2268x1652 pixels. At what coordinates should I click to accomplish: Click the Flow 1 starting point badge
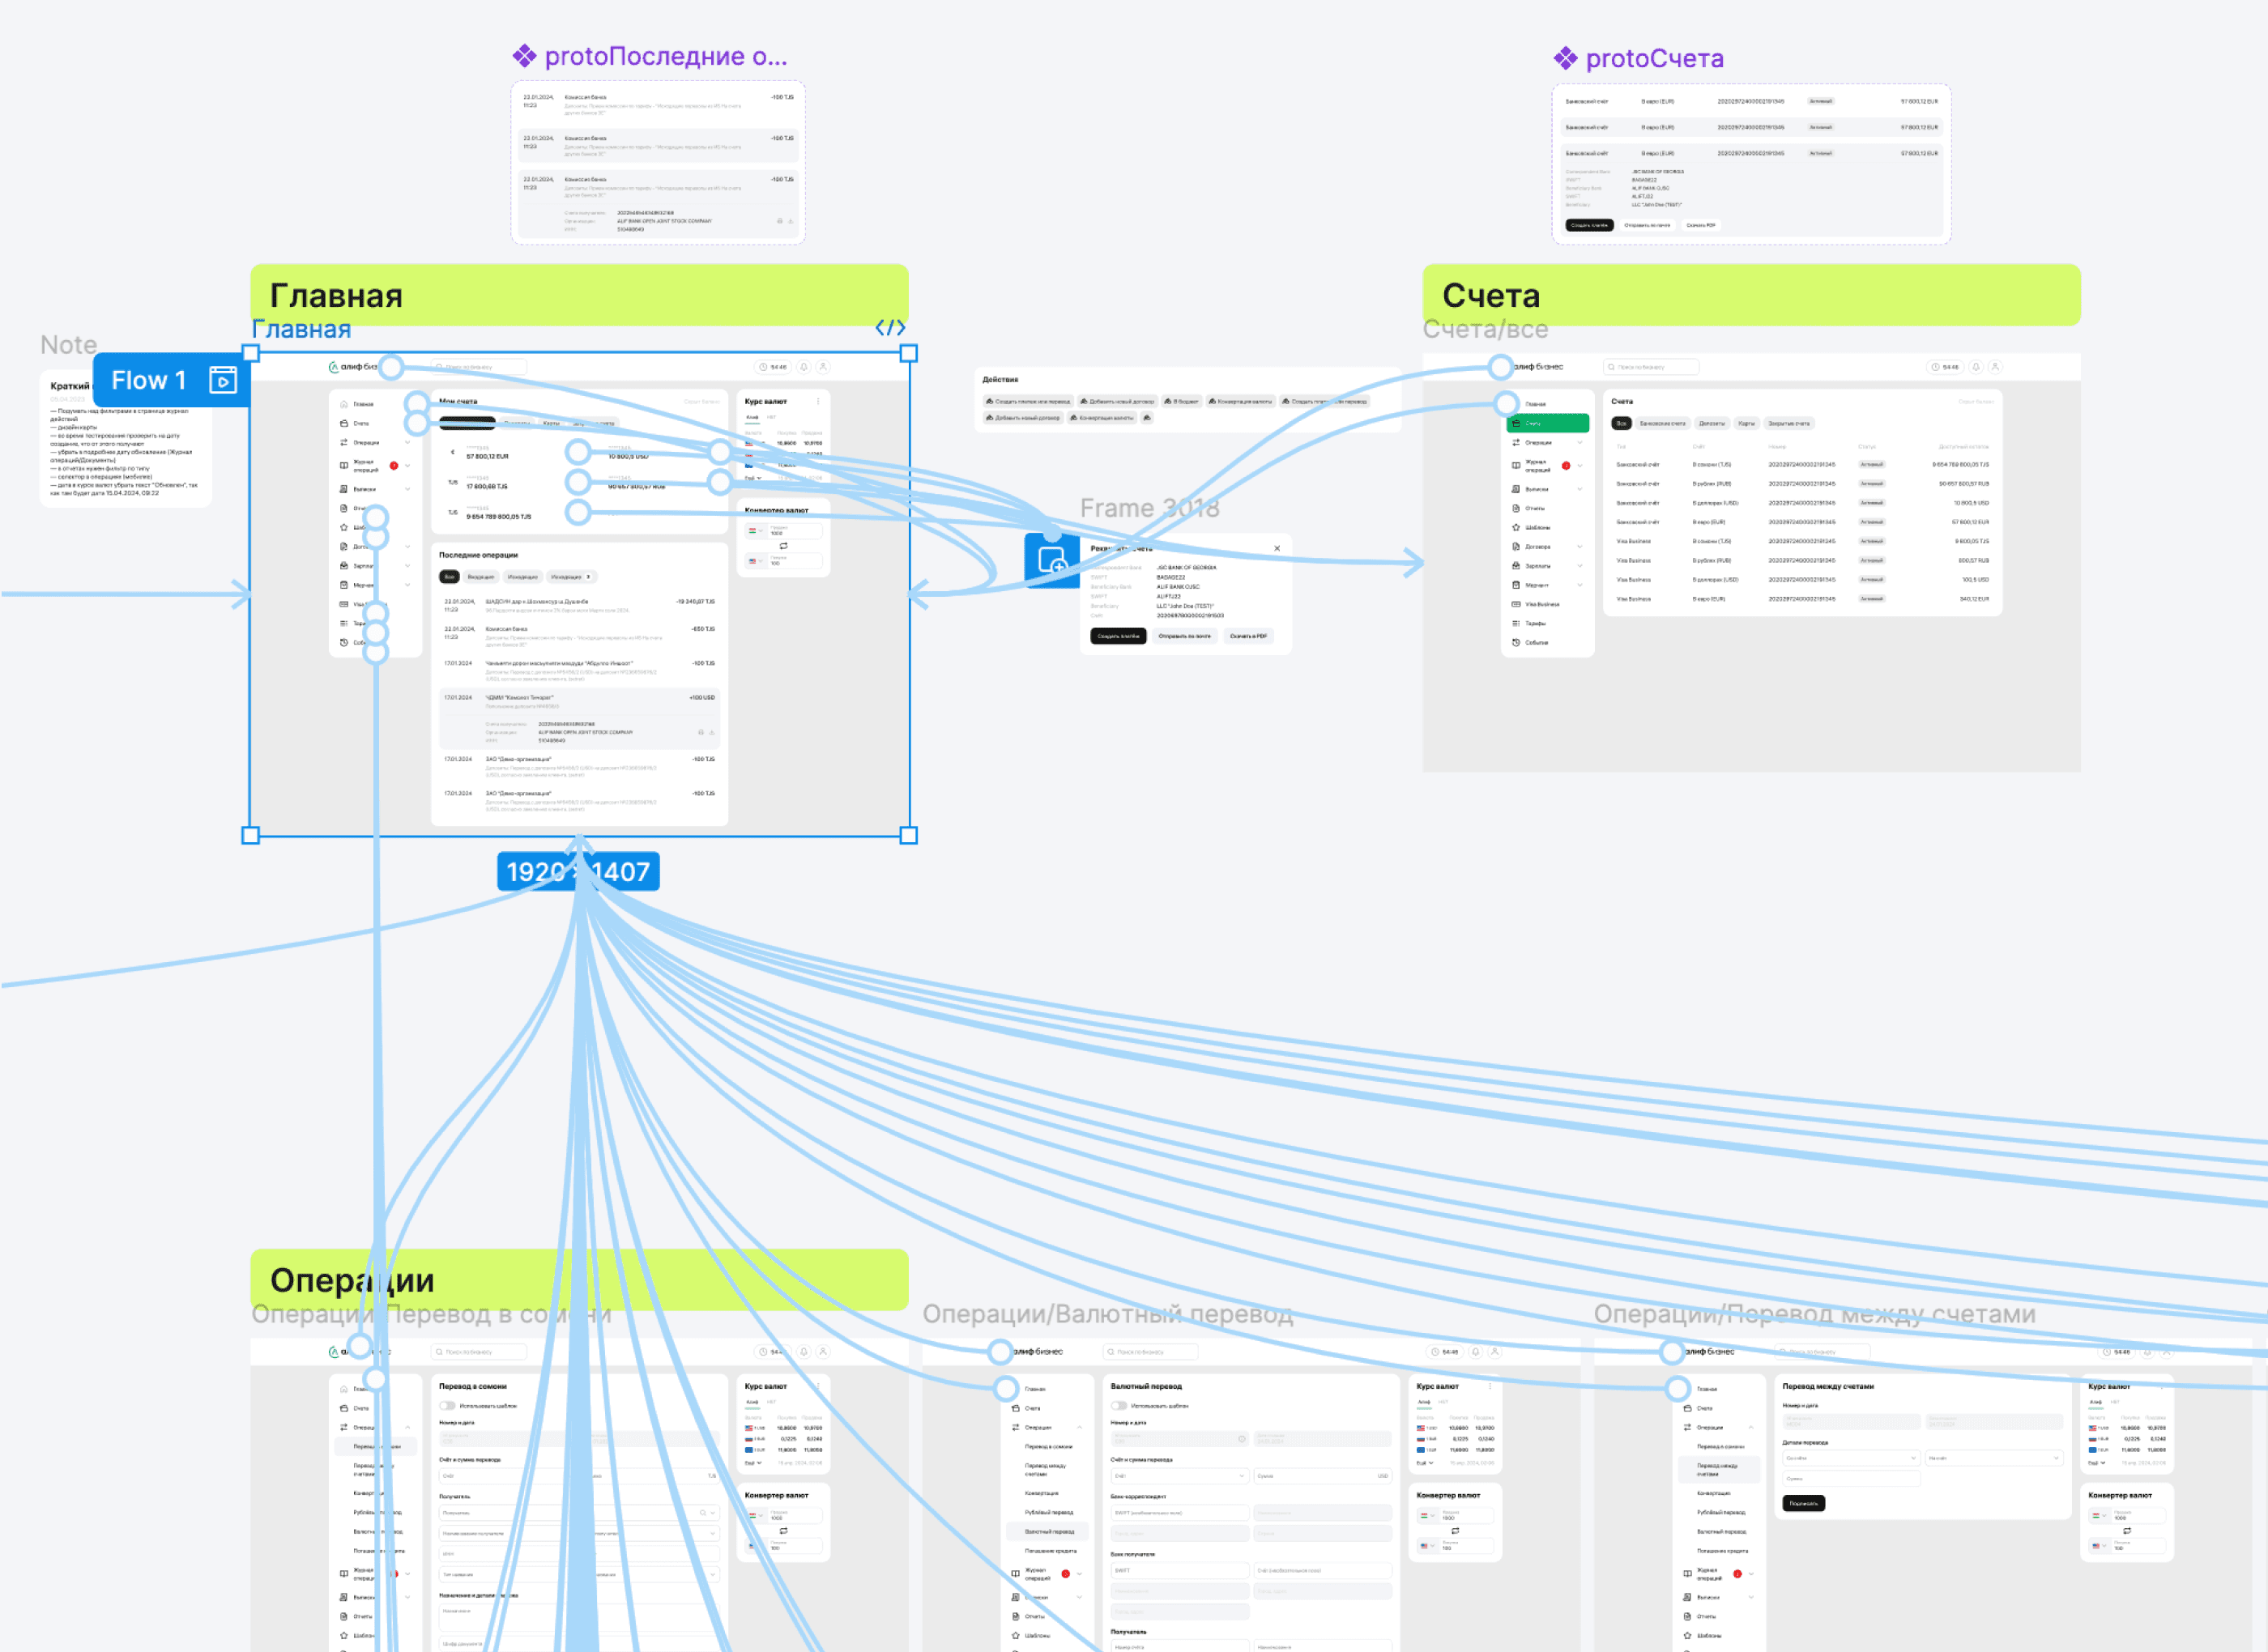coord(171,380)
